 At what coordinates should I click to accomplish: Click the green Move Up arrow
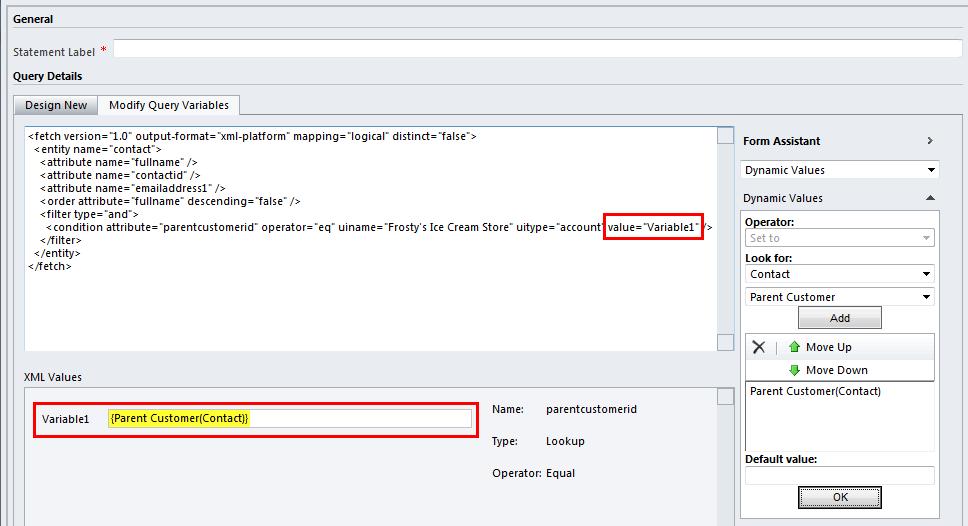[x=794, y=347]
